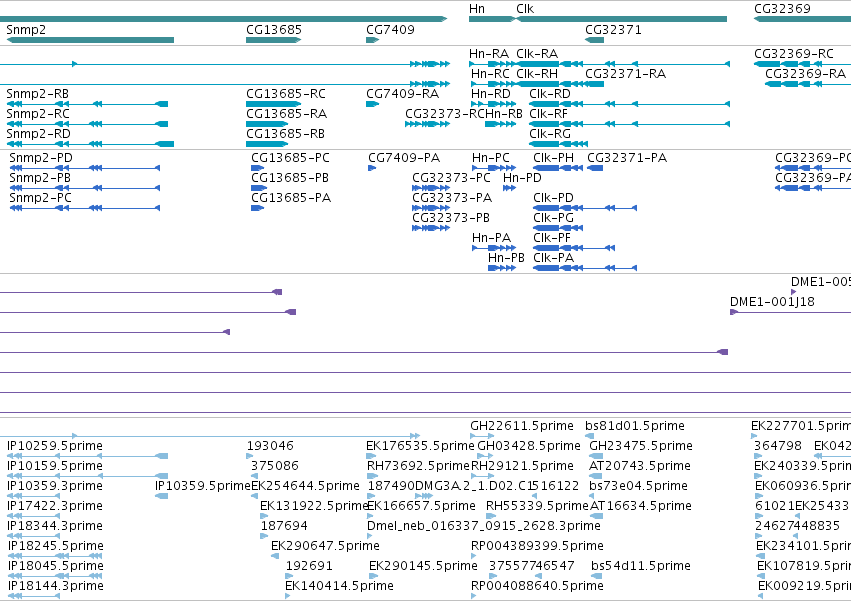The height and width of the screenshot is (601, 851).
Task: Select the RH55339.5prime EST label
Action: point(537,507)
